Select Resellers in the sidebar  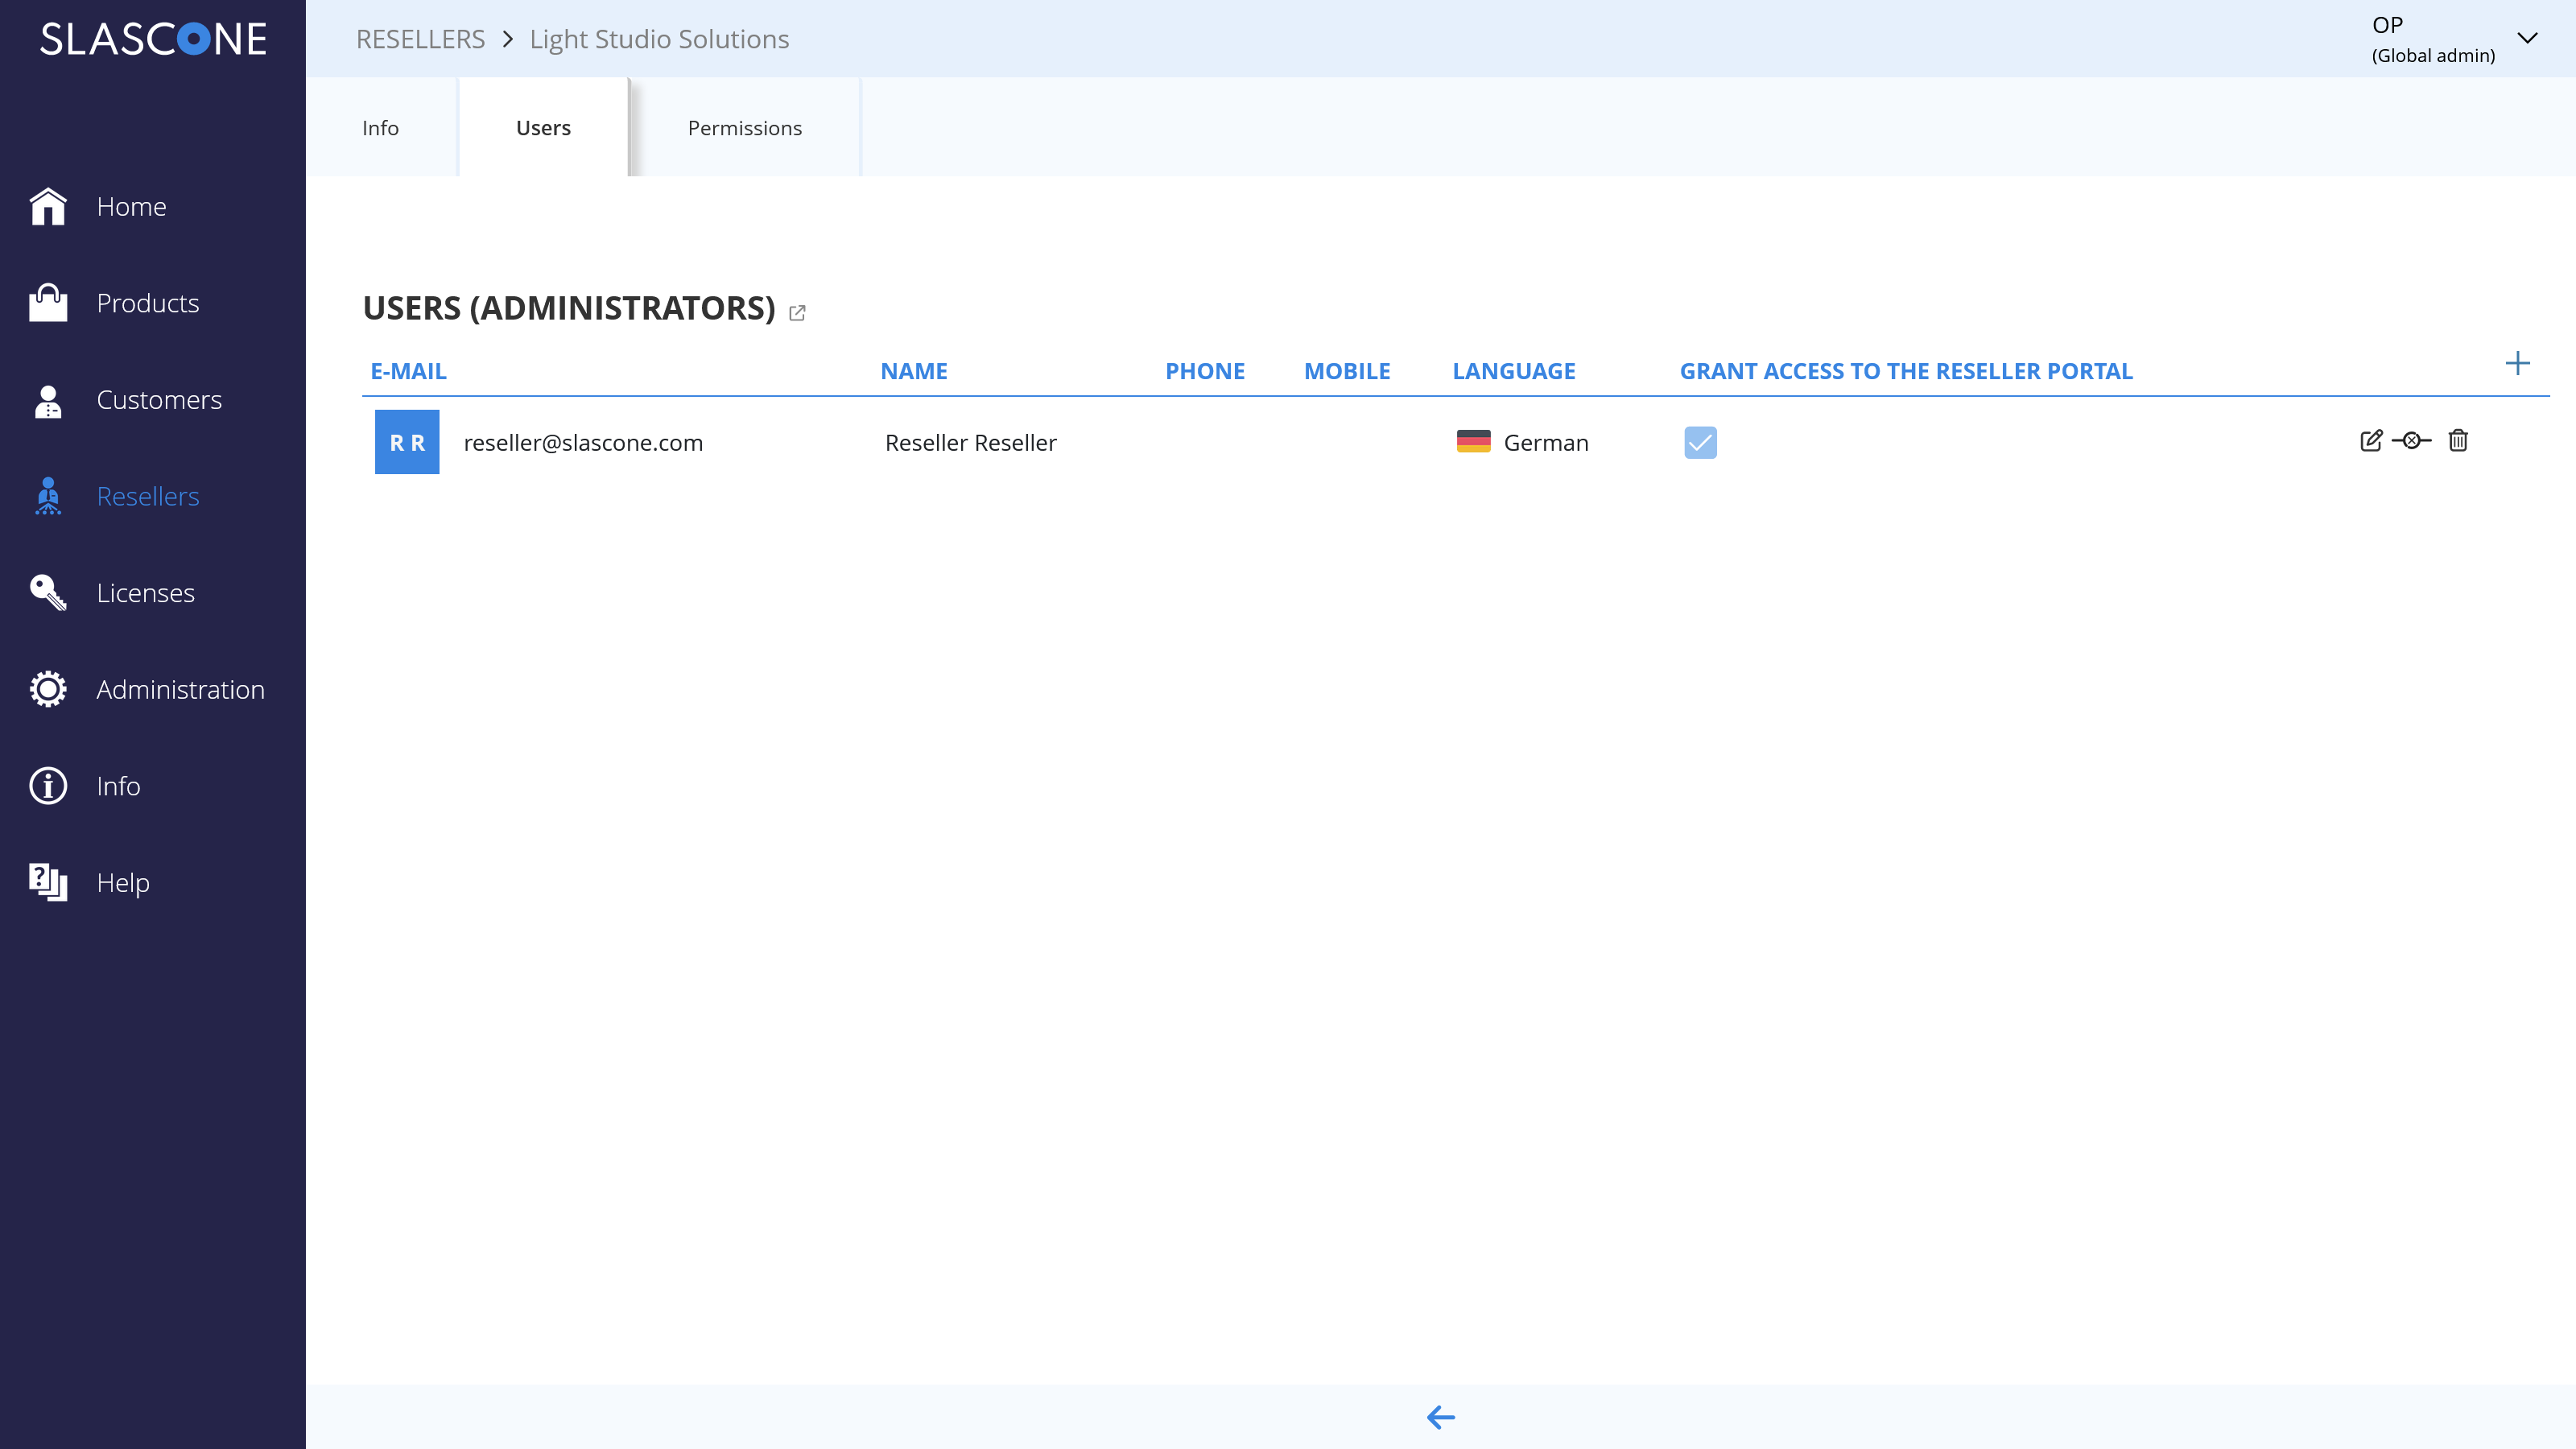[148, 496]
